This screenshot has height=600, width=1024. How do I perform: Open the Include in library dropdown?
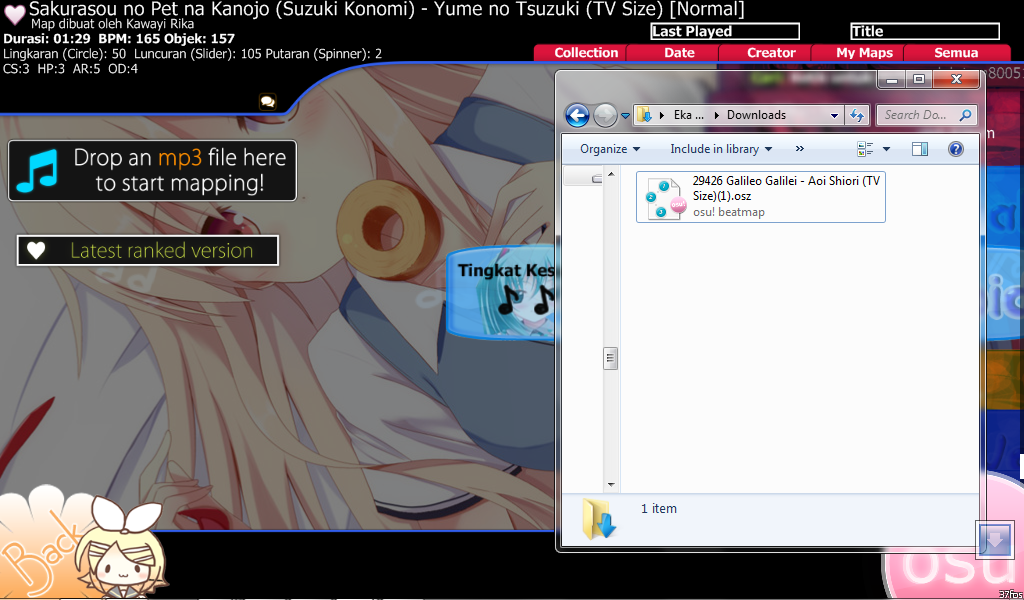721,149
